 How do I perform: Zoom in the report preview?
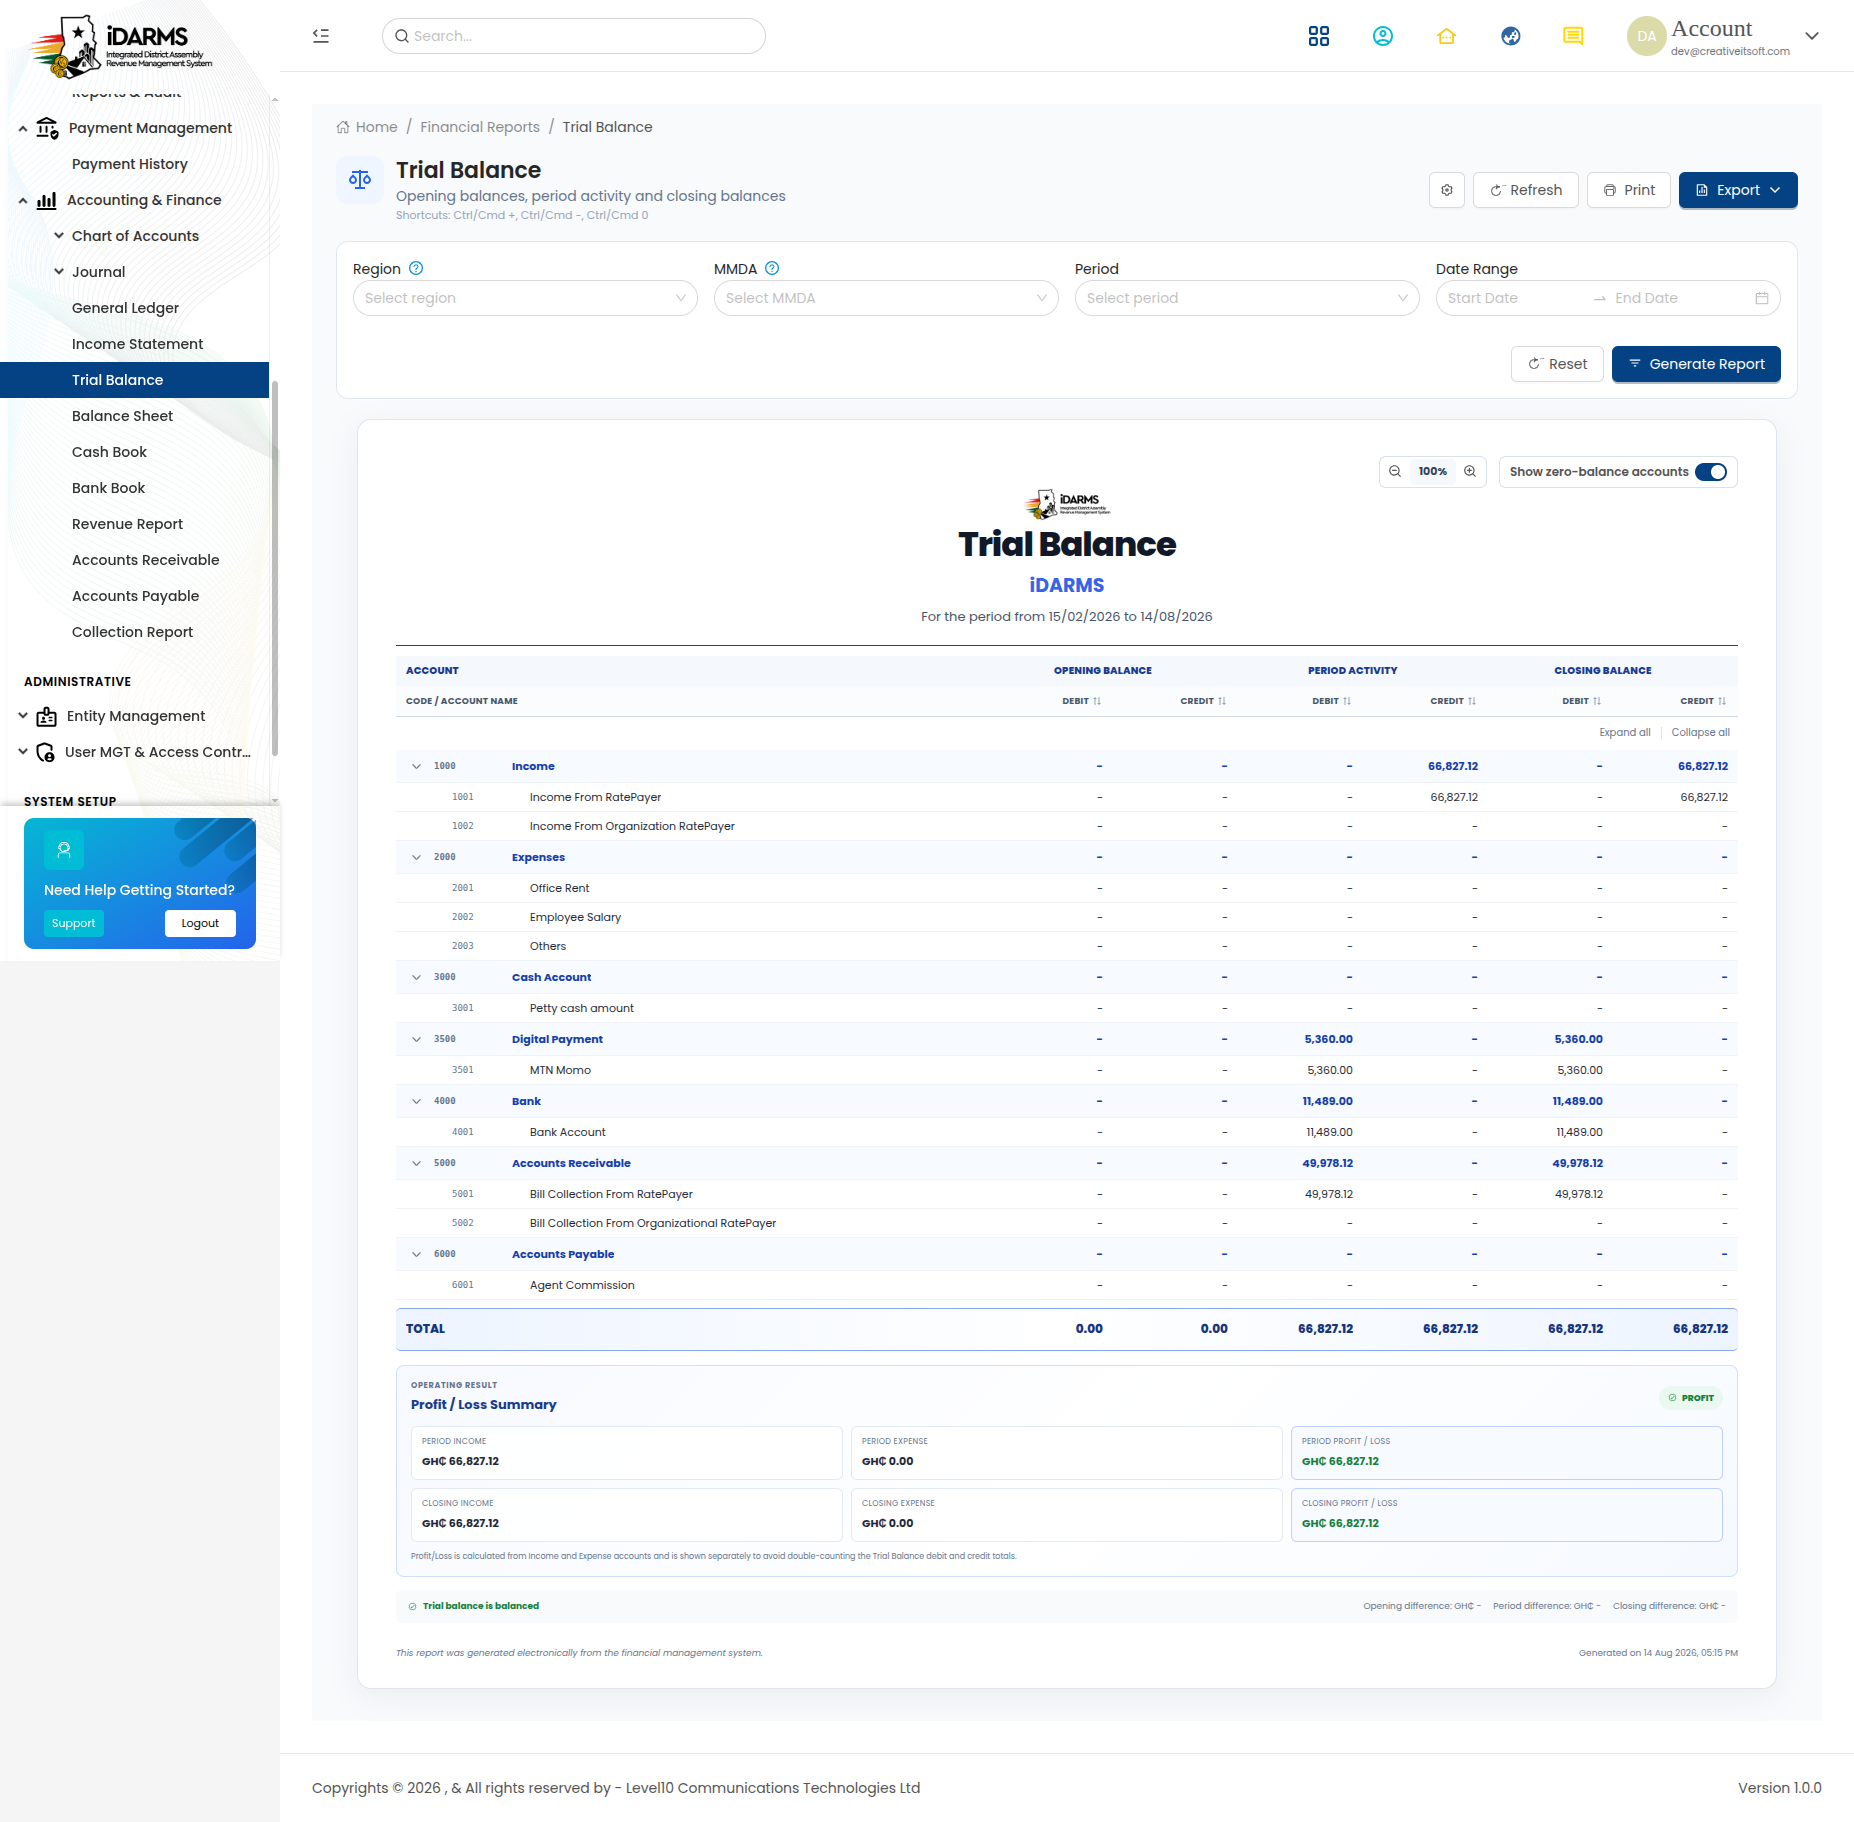[1469, 472]
